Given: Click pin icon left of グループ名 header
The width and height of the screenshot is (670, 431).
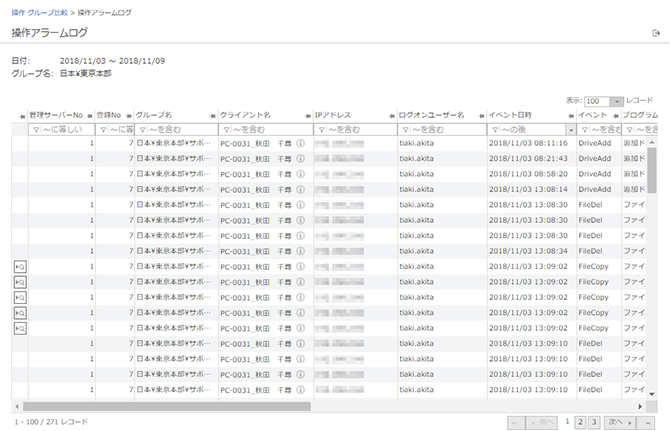Looking at the screenshot, I should coord(129,115).
